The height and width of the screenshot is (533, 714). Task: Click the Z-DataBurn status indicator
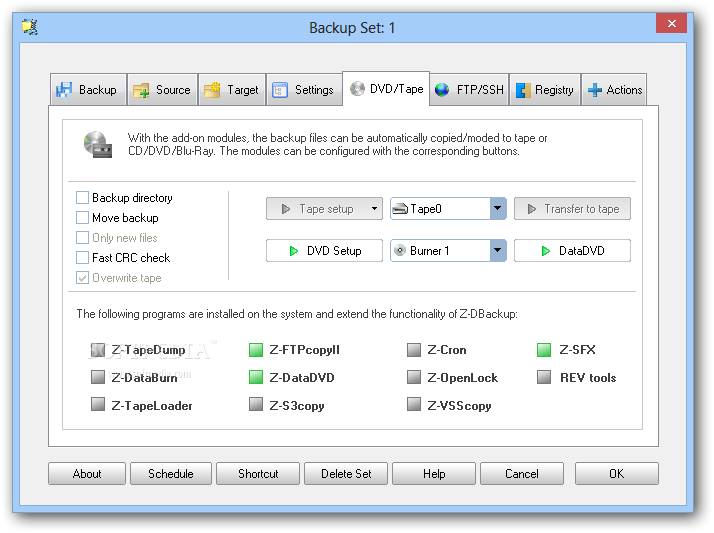(98, 377)
